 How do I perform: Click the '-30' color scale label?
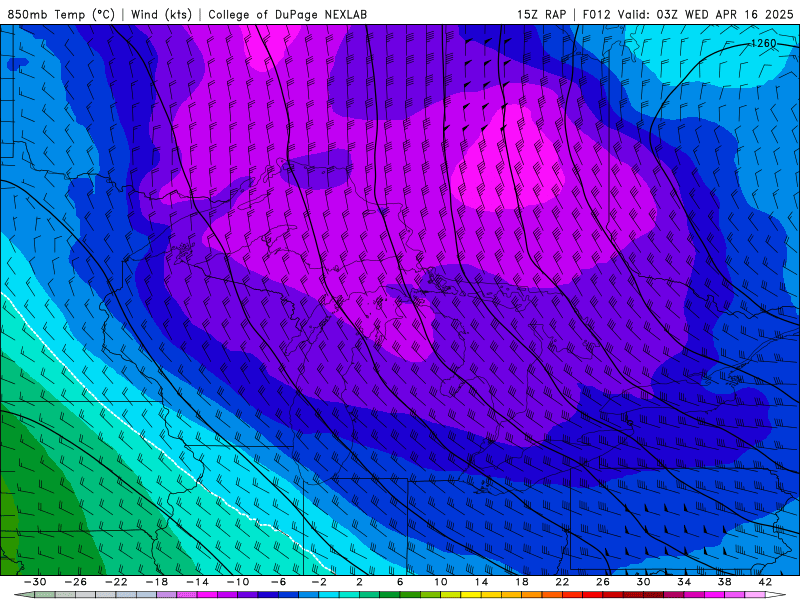click(35, 582)
